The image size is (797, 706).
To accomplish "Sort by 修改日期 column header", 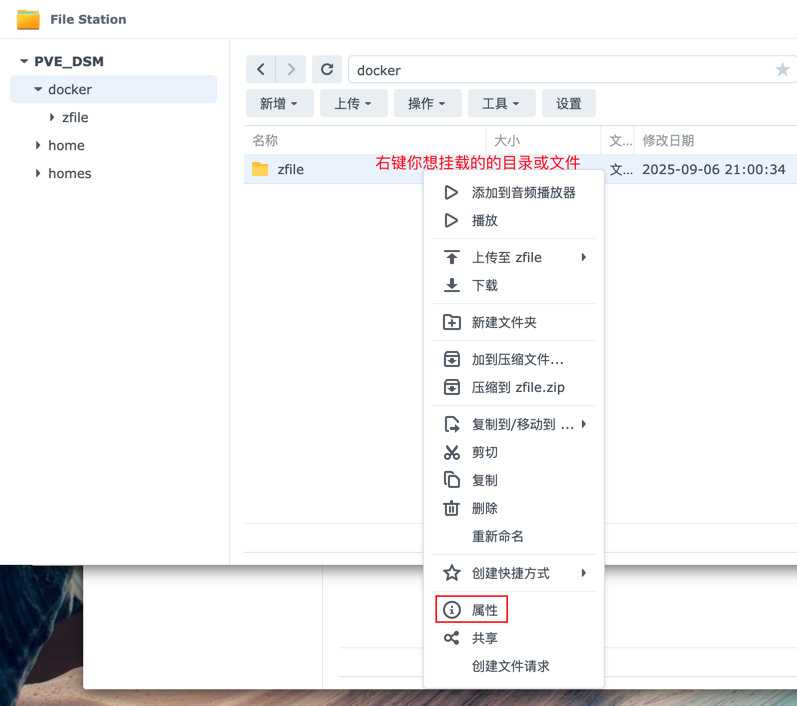I will pos(668,141).
